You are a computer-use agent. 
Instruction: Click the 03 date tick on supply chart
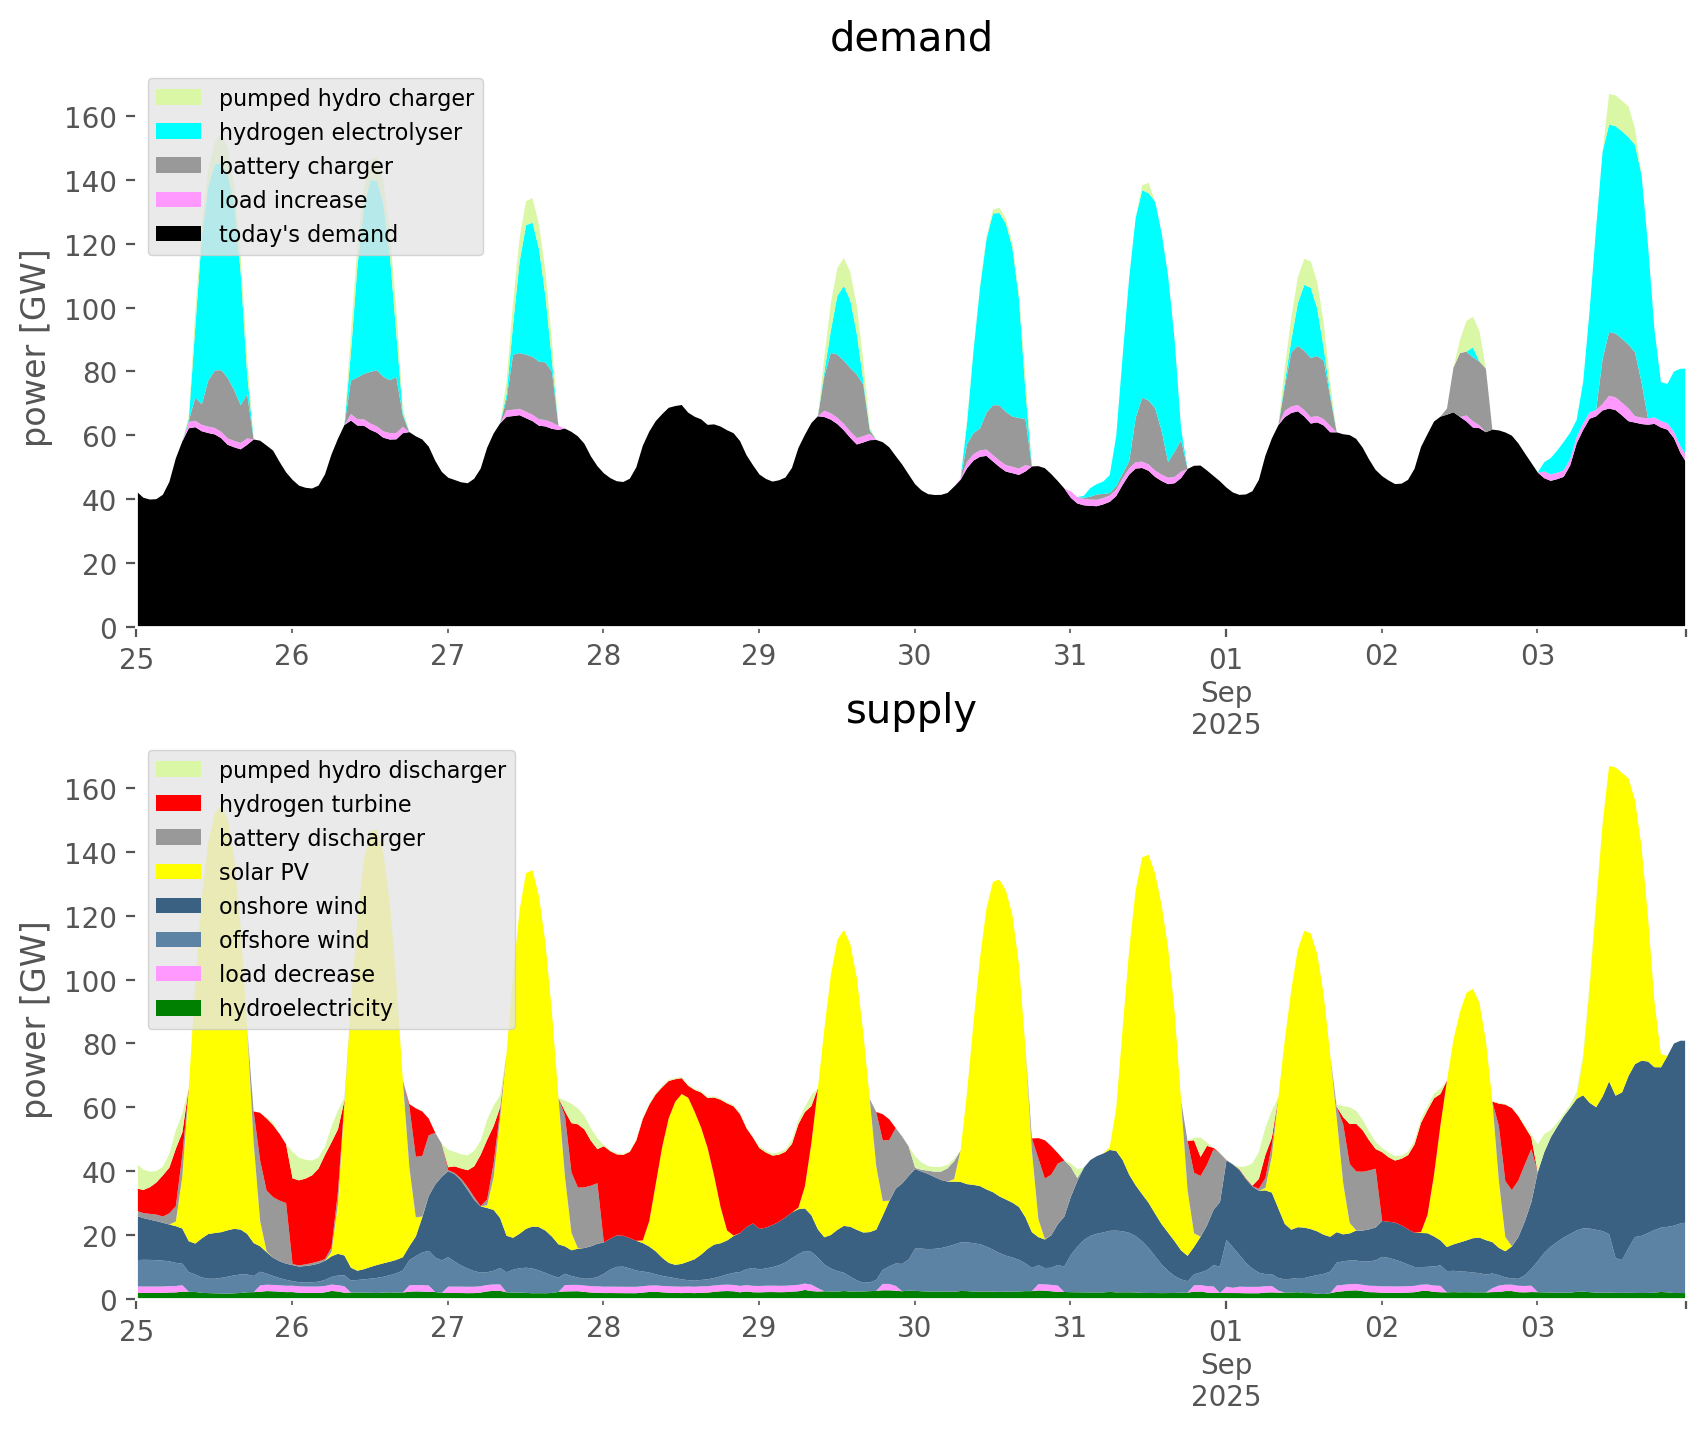coord(1537,1329)
